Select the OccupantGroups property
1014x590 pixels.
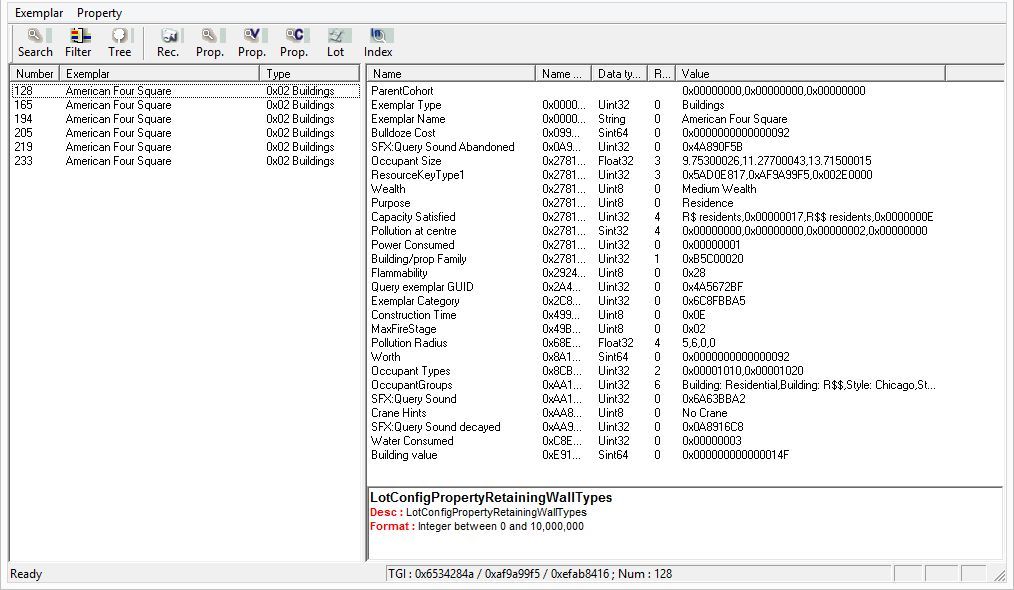pos(411,386)
